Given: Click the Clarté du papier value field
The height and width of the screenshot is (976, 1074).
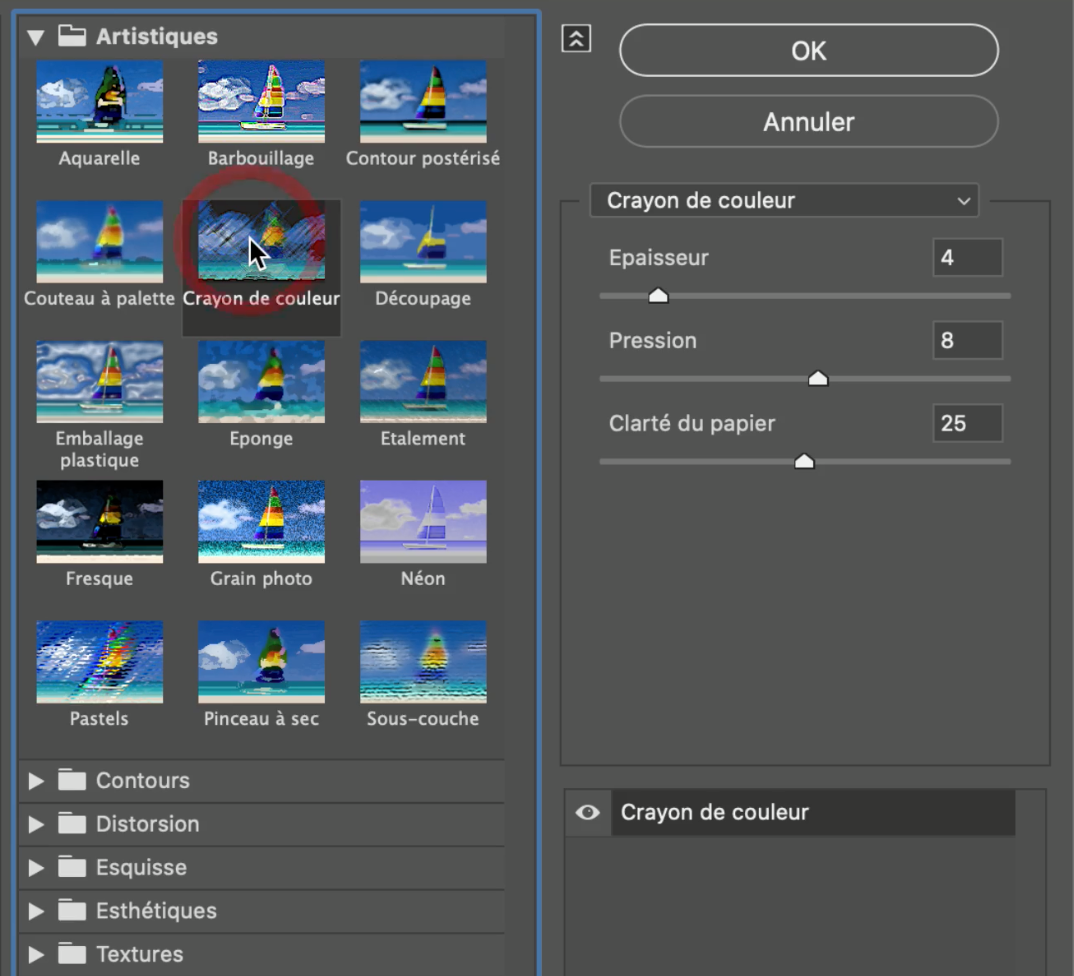Looking at the screenshot, I should pyautogui.click(x=968, y=423).
